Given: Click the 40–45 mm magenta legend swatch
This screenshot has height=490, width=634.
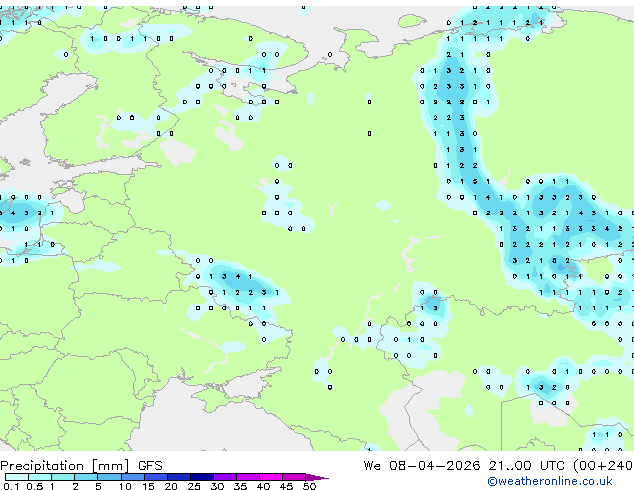Looking at the screenshot, I should (x=271, y=477).
